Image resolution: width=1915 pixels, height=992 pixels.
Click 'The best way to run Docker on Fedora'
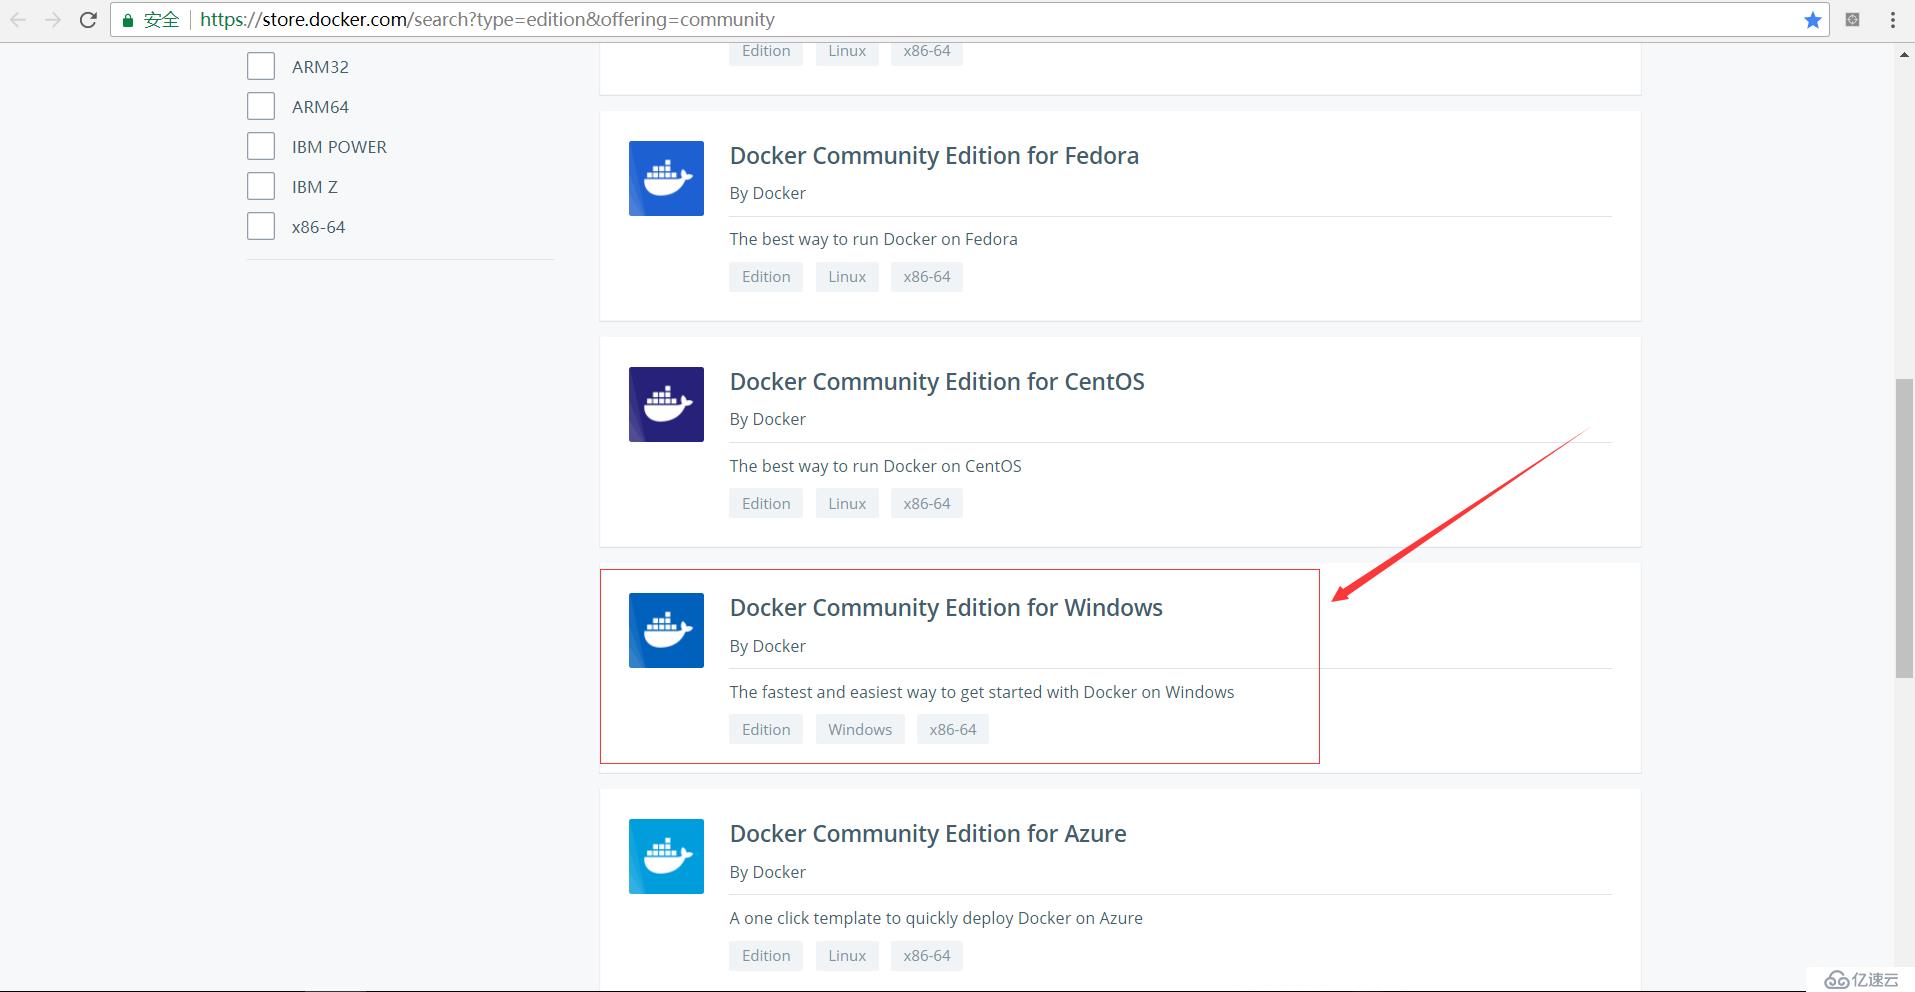[x=873, y=239]
